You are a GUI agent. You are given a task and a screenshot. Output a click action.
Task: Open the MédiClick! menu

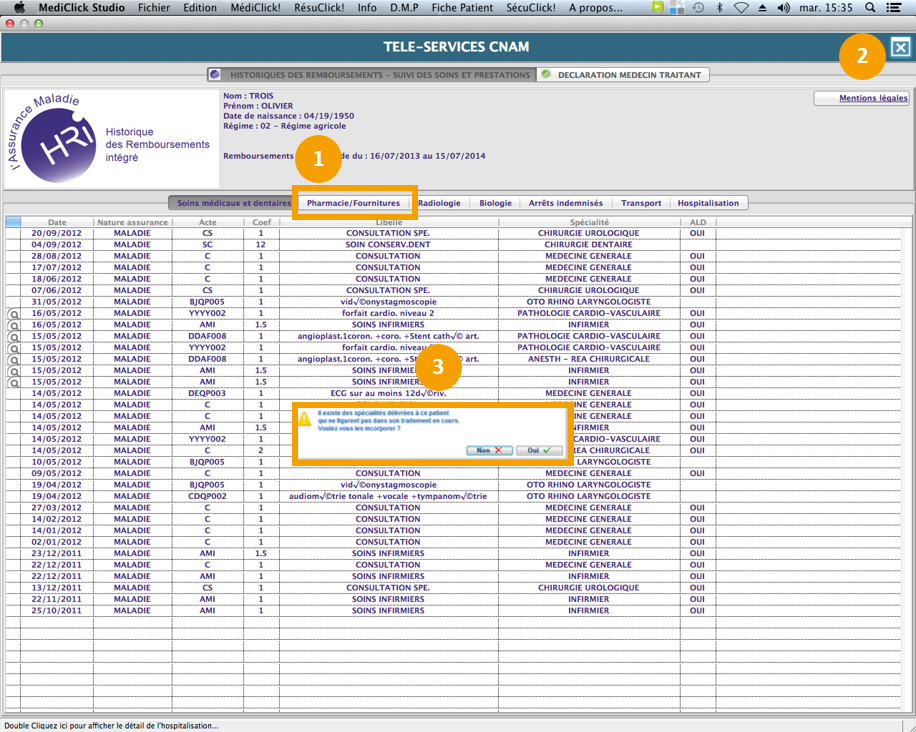coord(255,8)
